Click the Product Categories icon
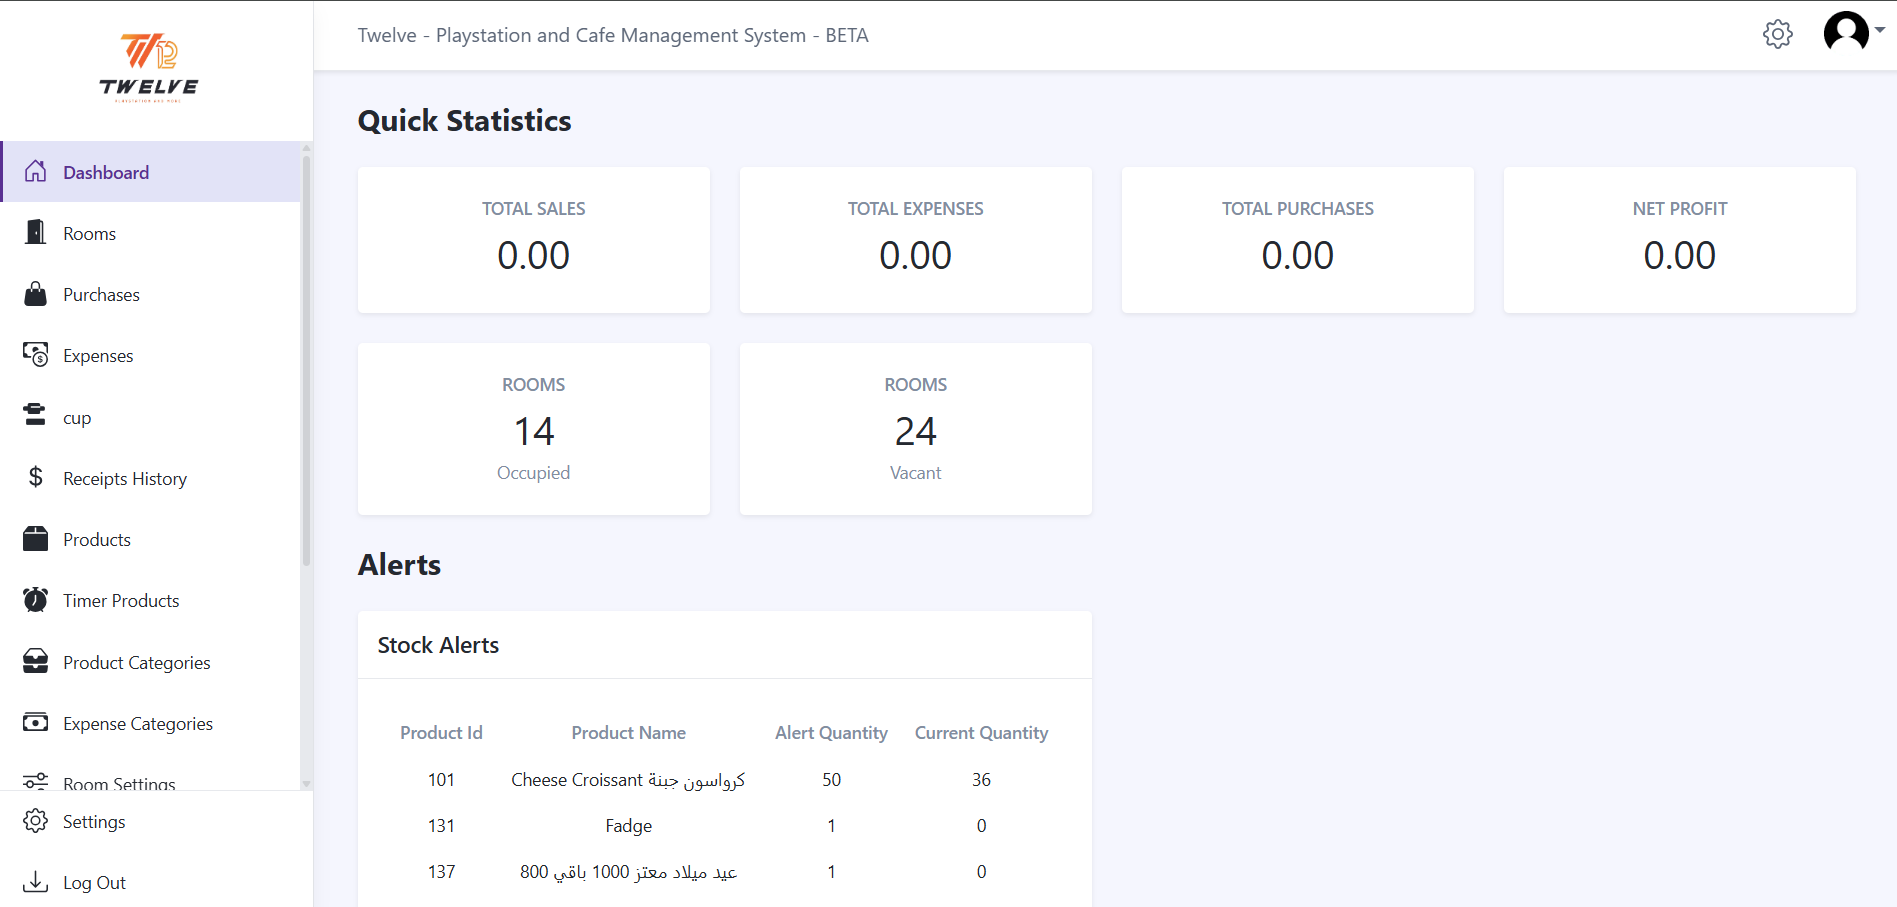1897x907 pixels. [x=36, y=662]
